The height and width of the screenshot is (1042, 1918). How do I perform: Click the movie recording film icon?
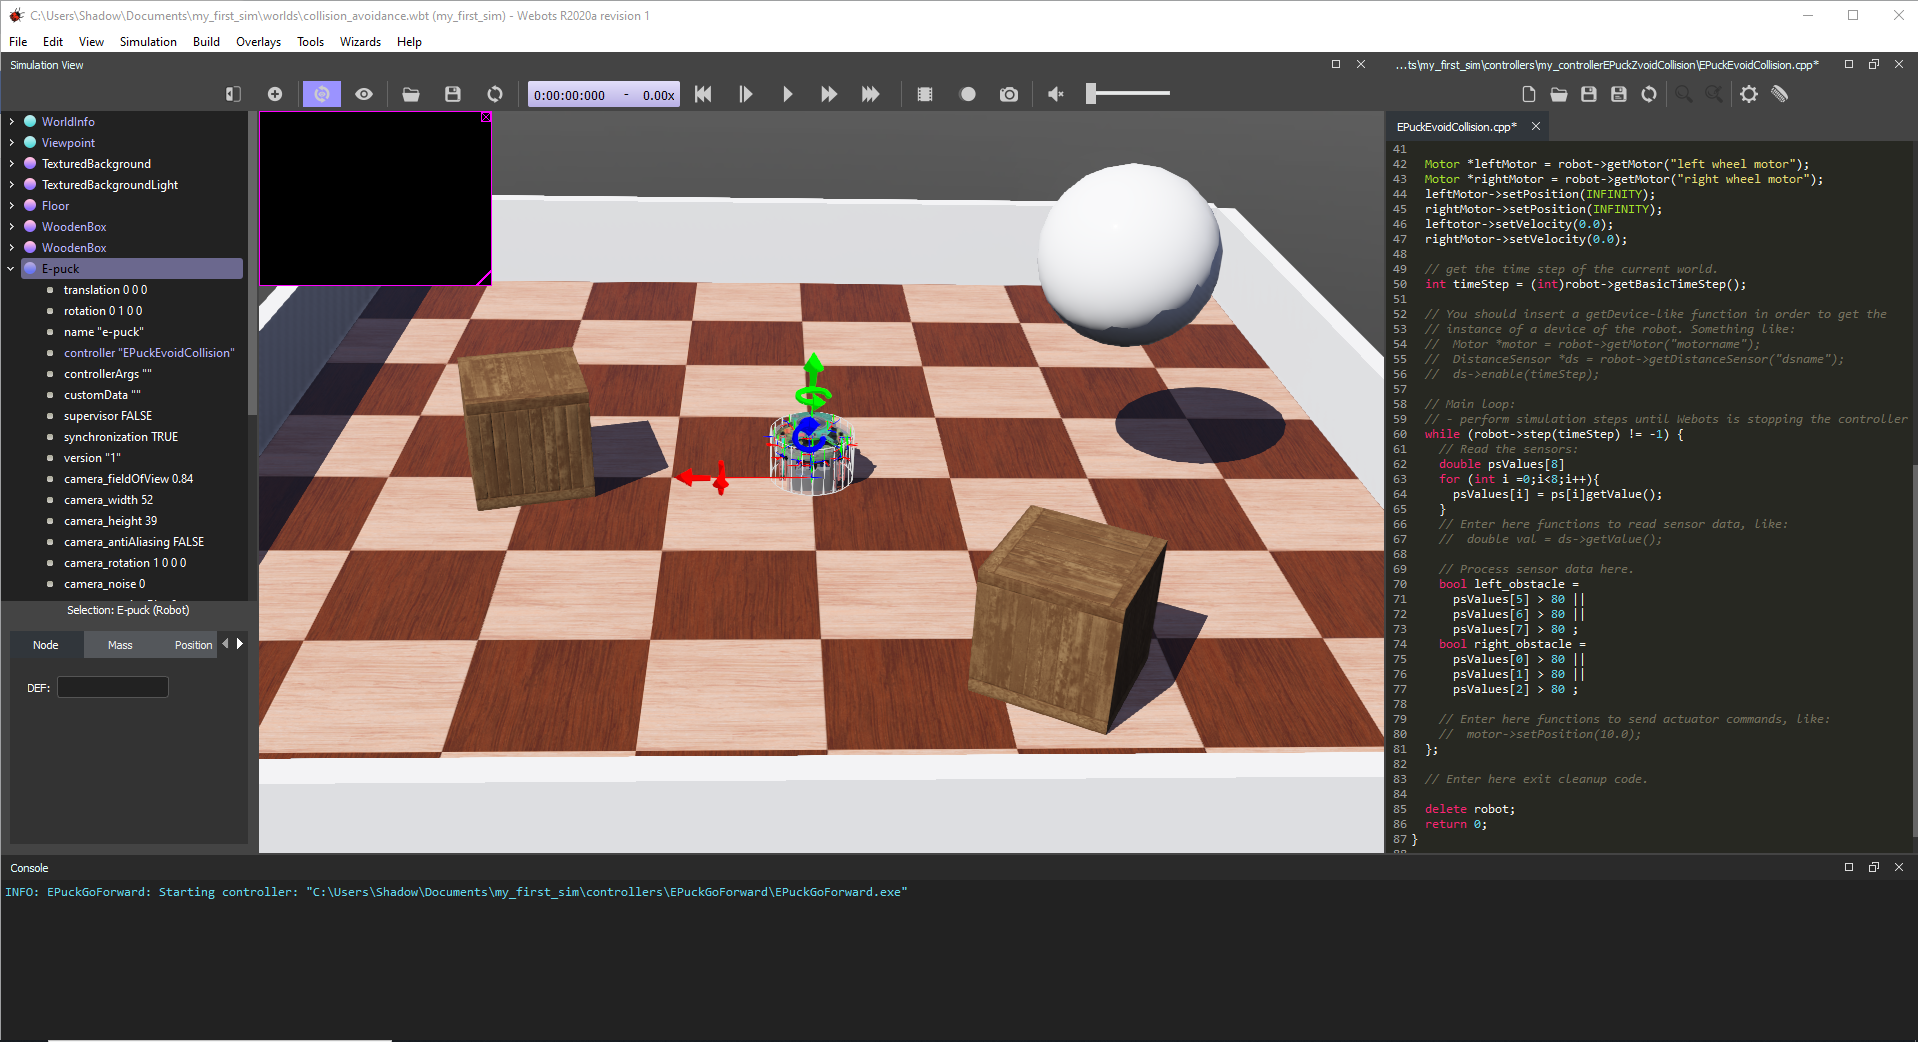click(x=925, y=94)
